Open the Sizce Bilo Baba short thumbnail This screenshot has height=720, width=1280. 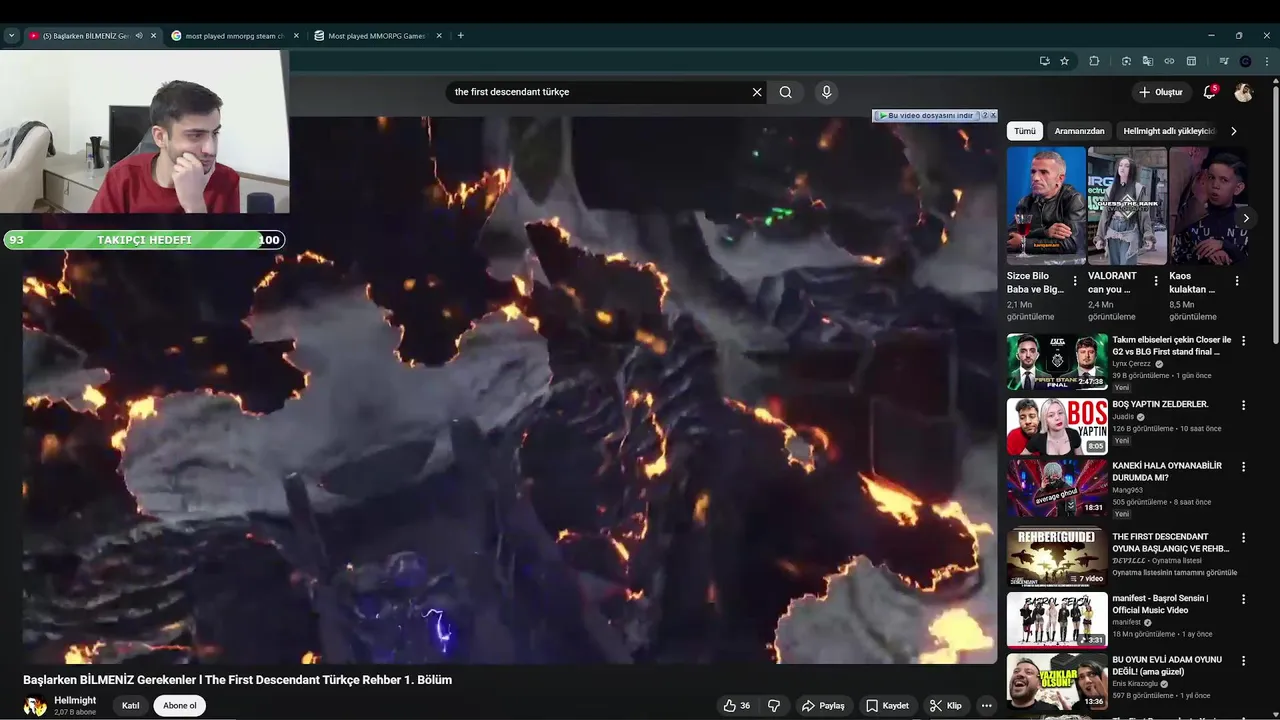point(1046,206)
